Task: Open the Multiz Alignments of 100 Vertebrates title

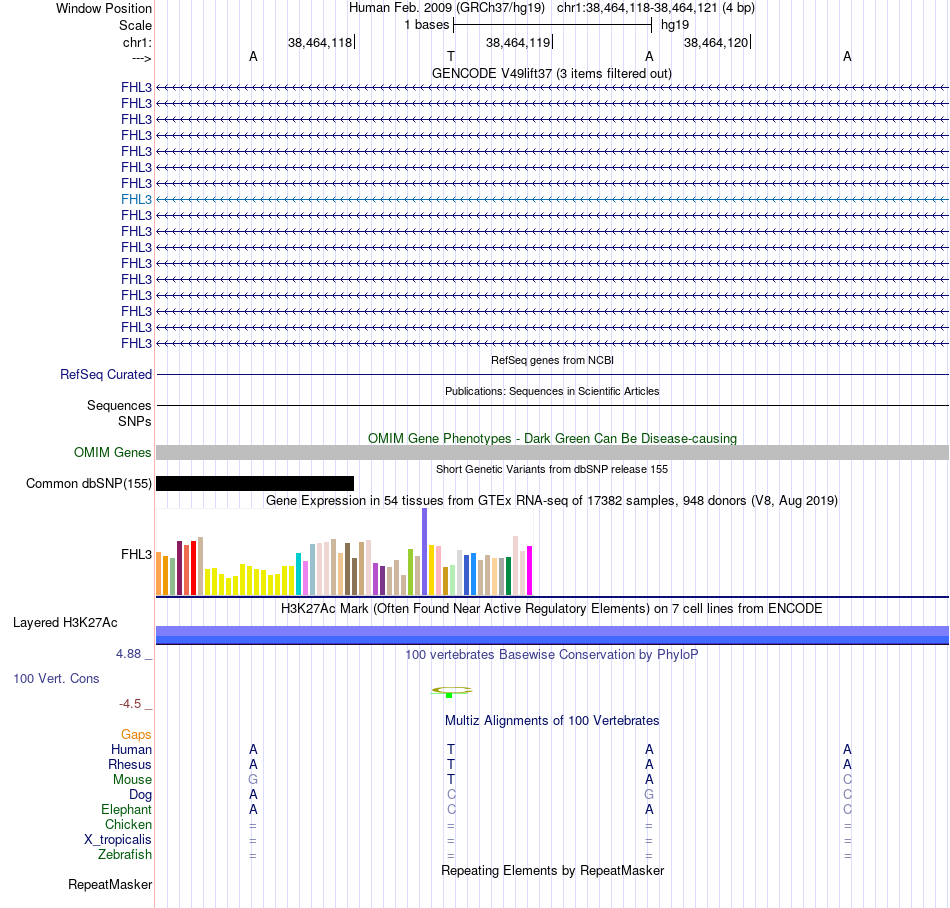Action: click(x=552, y=720)
